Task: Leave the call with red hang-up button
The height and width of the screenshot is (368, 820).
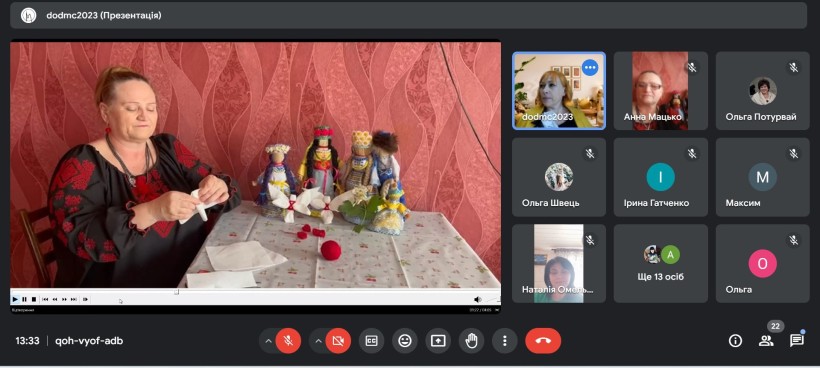Action: tap(543, 341)
